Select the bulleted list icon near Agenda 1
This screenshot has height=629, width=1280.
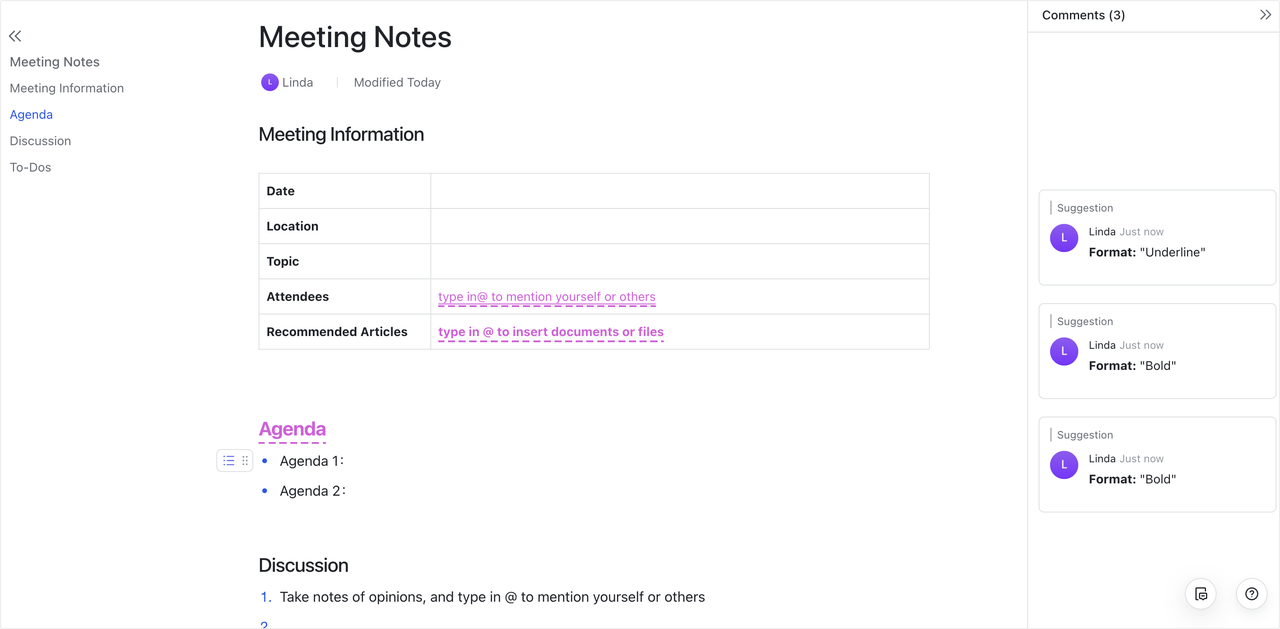pyautogui.click(x=227, y=460)
